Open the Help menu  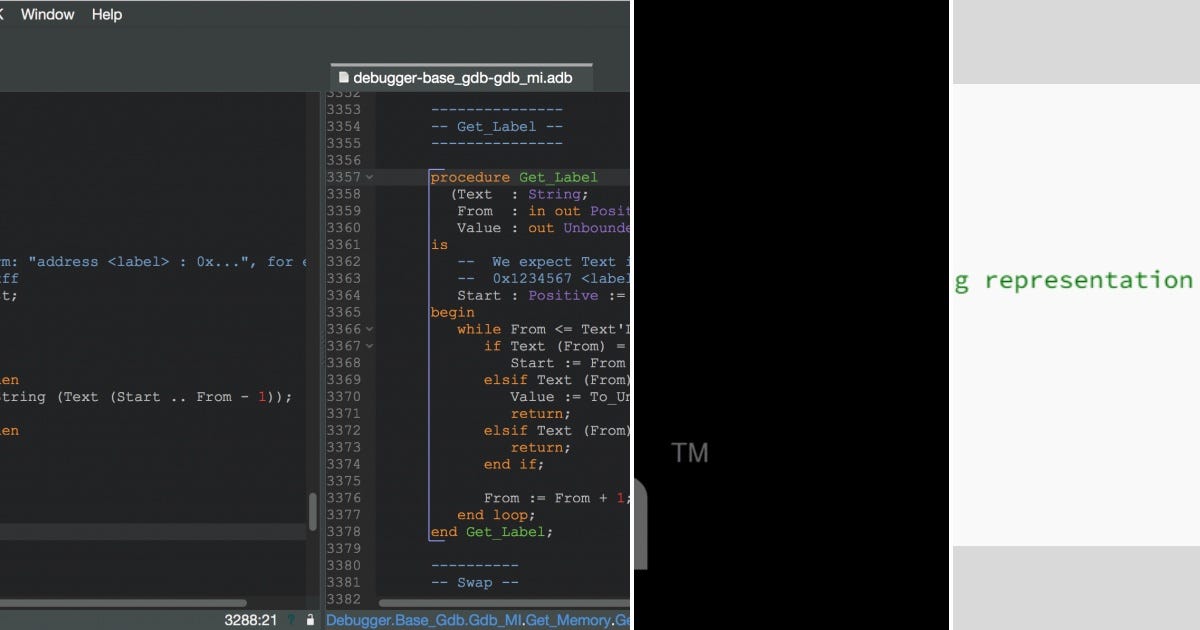107,14
